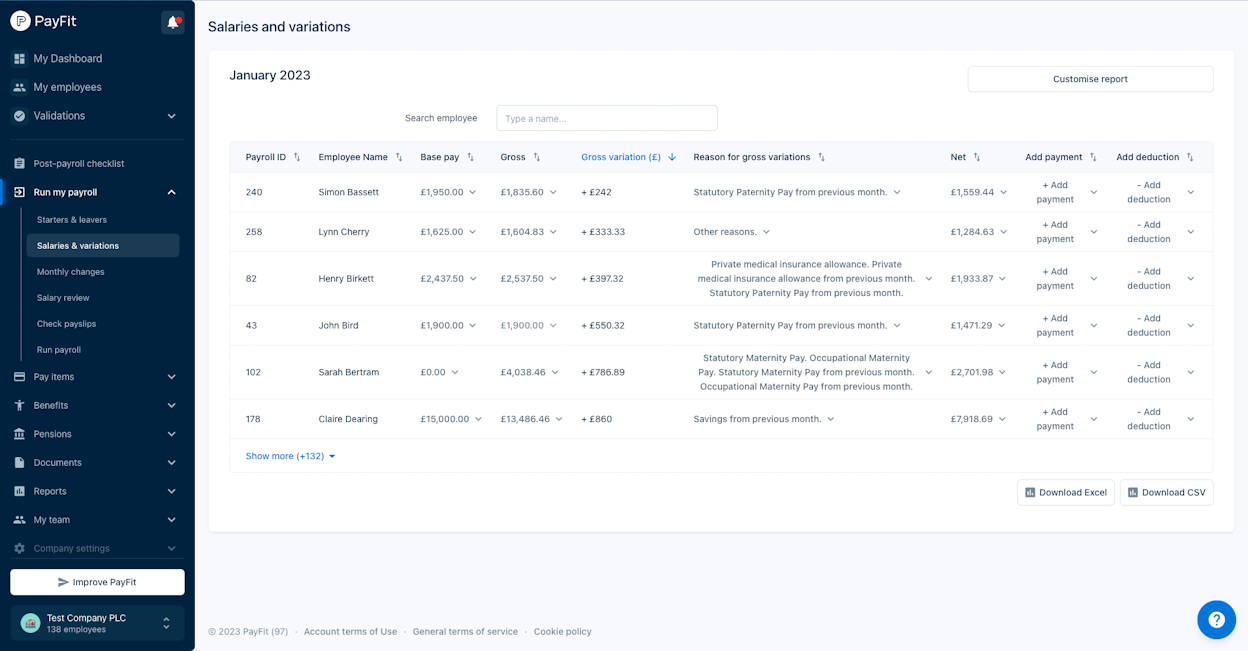Click the Customise report button
Image resolution: width=1248 pixels, height=651 pixels.
tap(1090, 79)
